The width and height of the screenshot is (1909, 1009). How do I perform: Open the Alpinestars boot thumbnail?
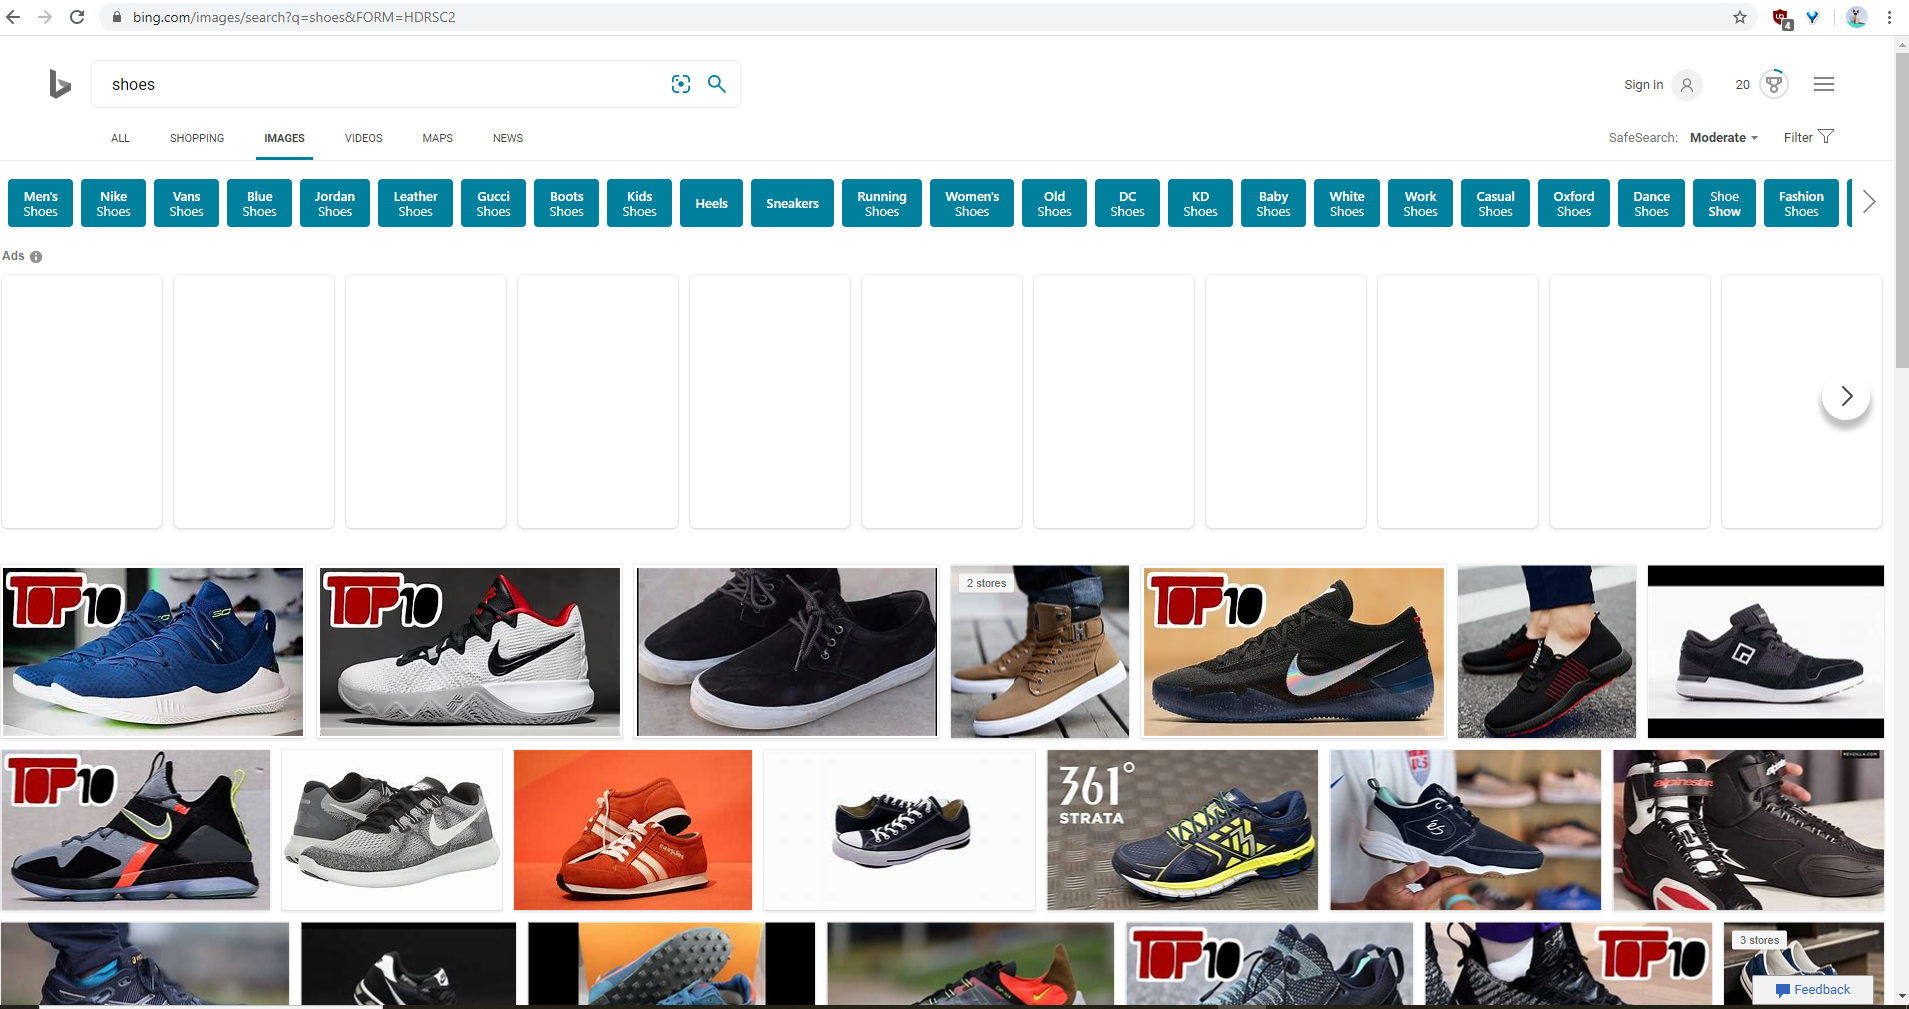pyautogui.click(x=1748, y=830)
